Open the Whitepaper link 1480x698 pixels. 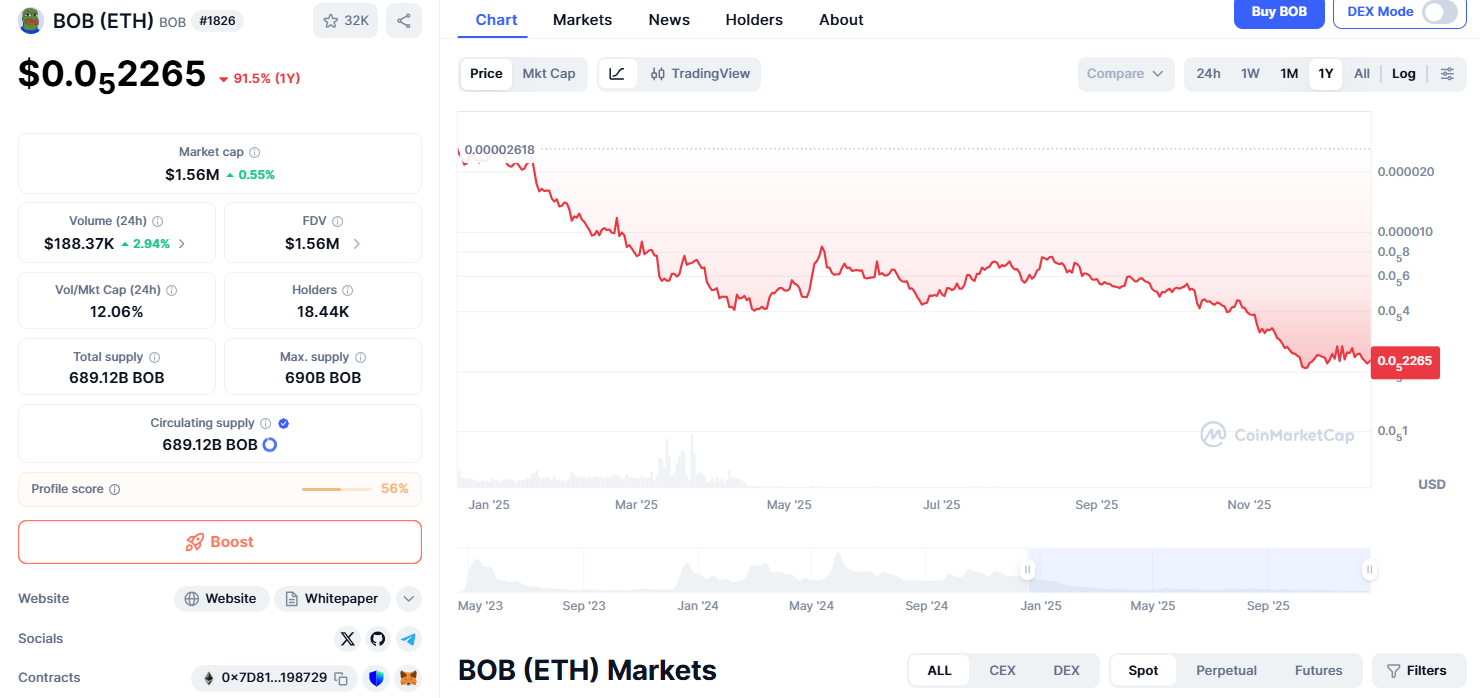coord(332,599)
